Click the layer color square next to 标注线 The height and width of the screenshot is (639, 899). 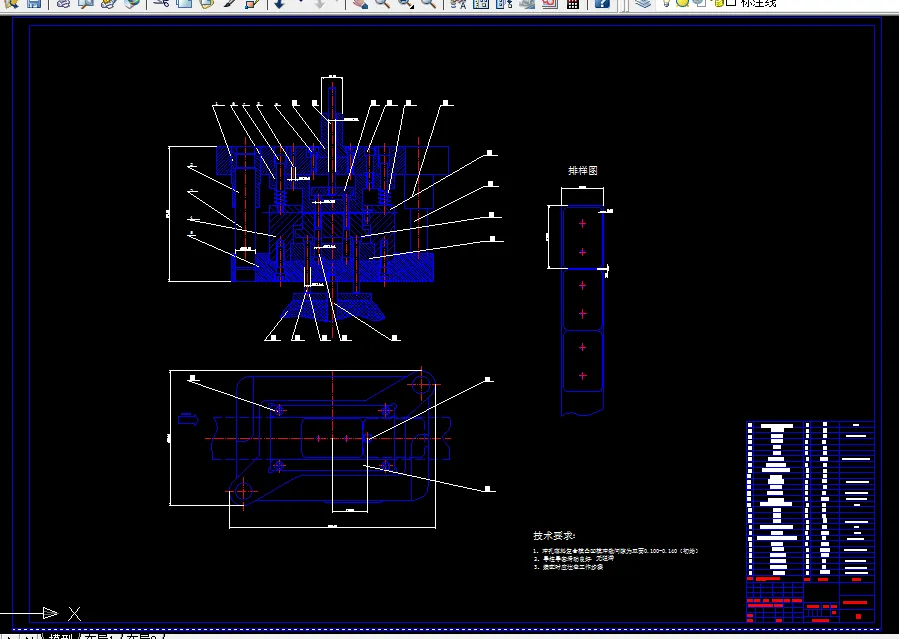tap(731, 3)
